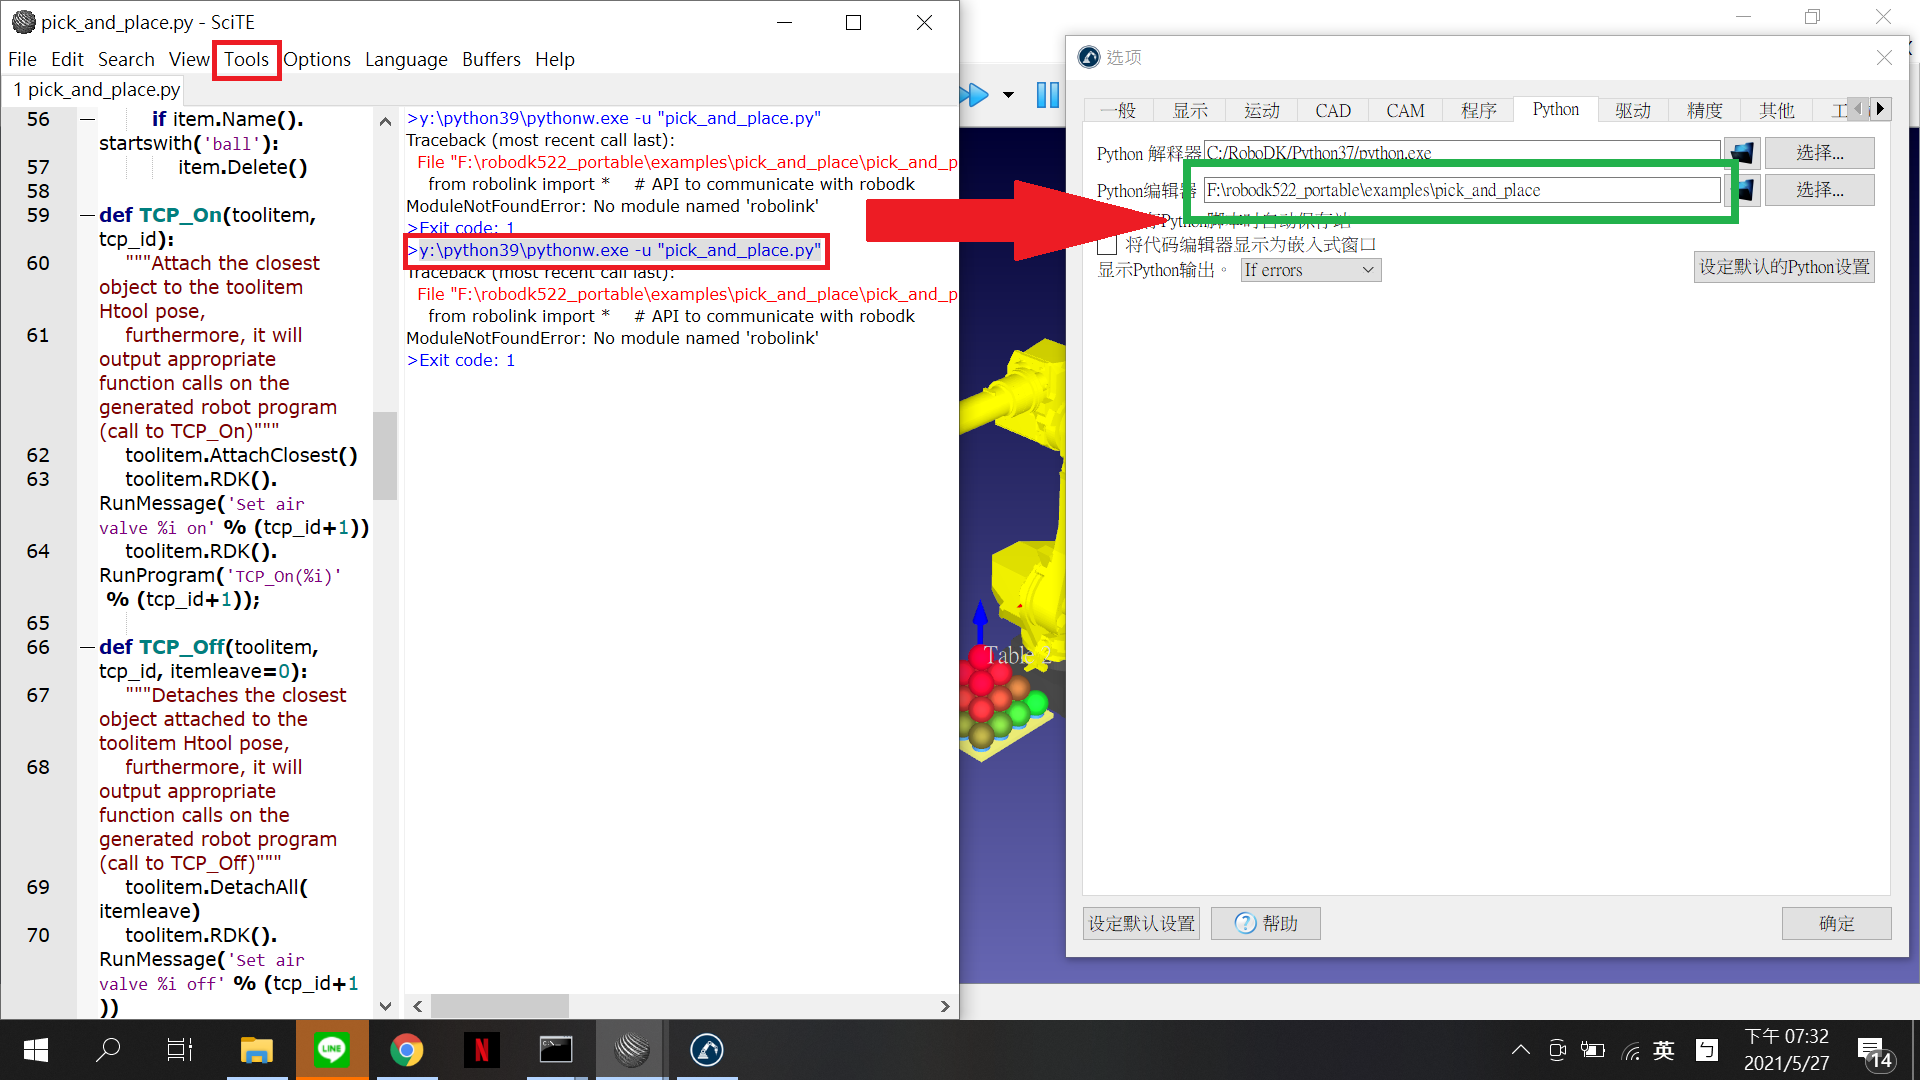Viewport: 1920px width, 1080px height.
Task: Pause the RoboDK simulation
Action: click(1047, 95)
